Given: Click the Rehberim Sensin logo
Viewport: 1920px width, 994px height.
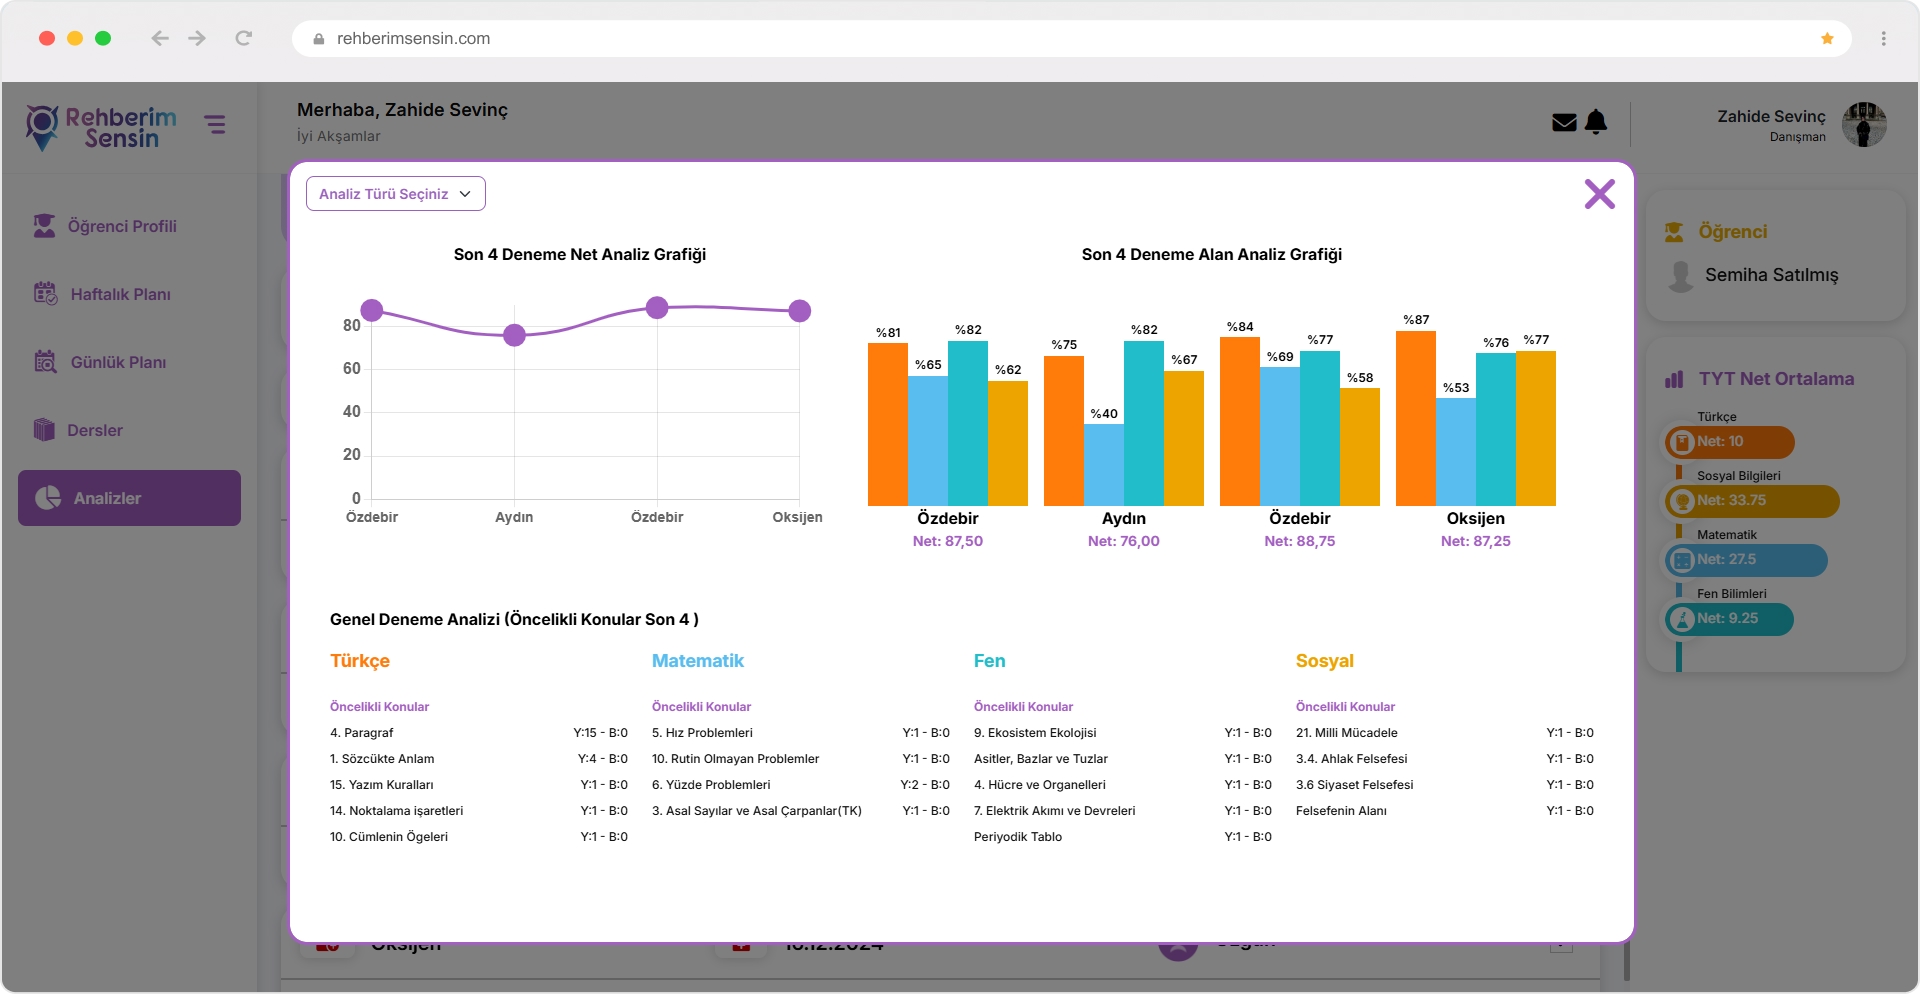Looking at the screenshot, I should point(101,128).
